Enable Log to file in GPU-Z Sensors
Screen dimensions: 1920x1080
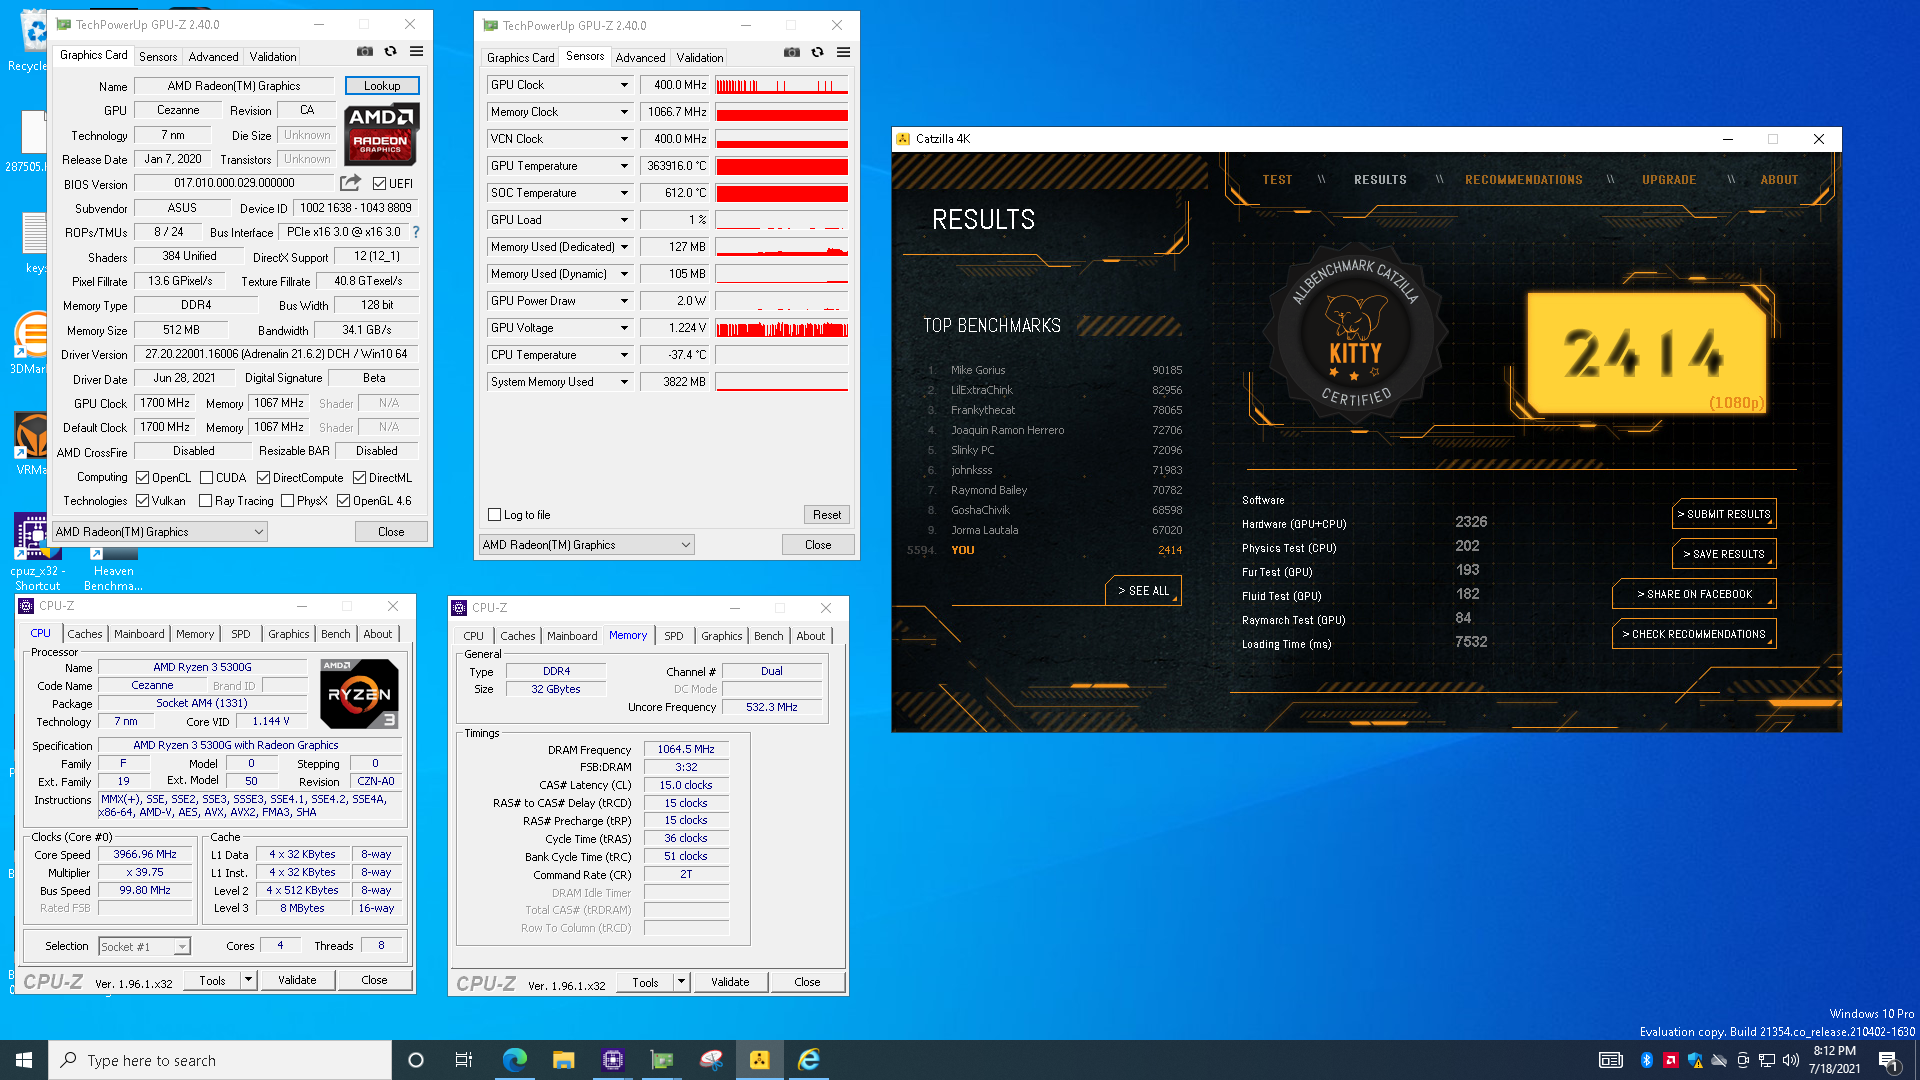(x=494, y=515)
